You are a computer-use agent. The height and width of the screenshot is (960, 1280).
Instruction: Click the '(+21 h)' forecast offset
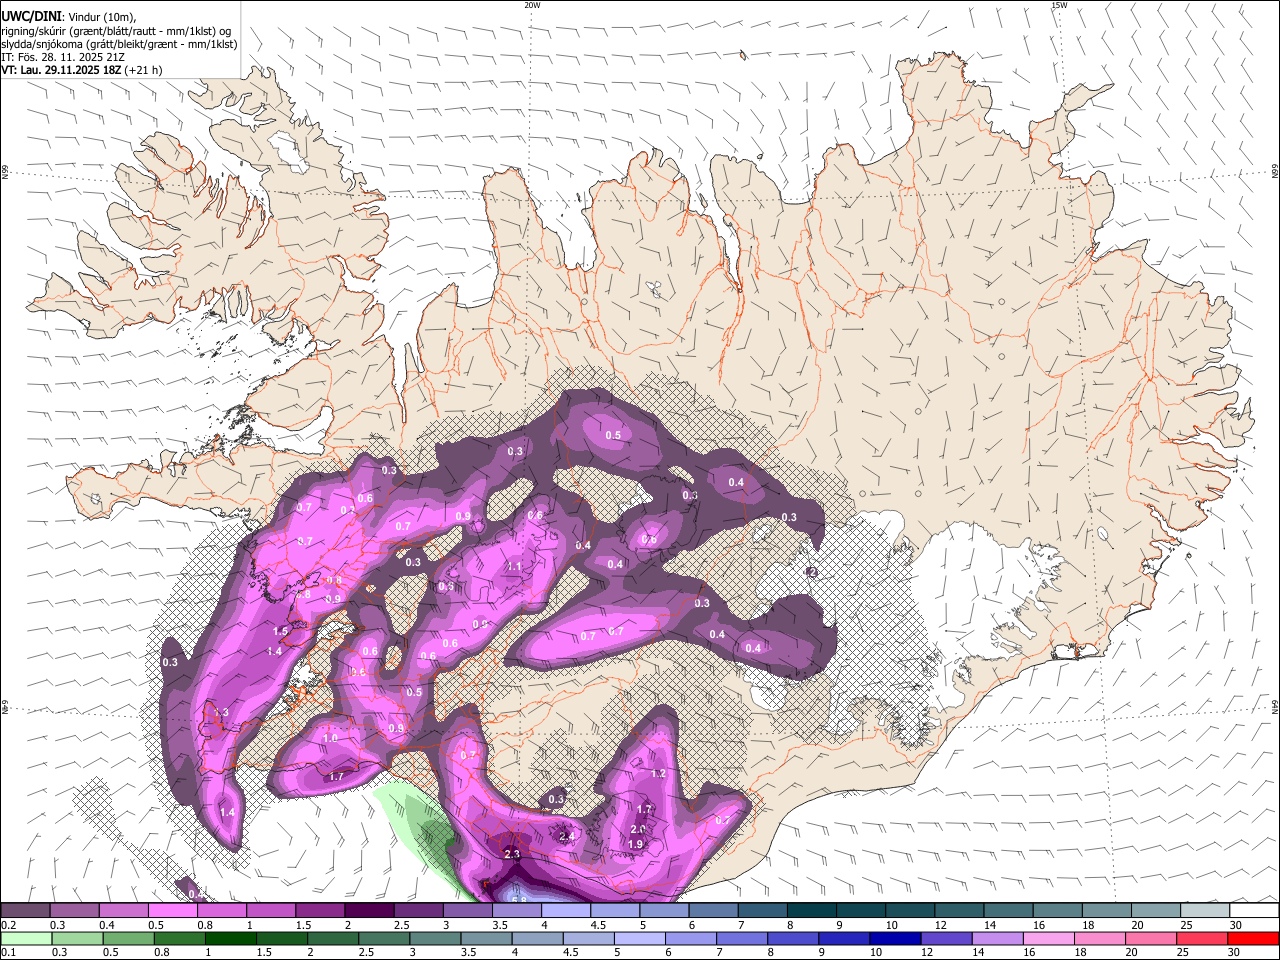(144, 70)
